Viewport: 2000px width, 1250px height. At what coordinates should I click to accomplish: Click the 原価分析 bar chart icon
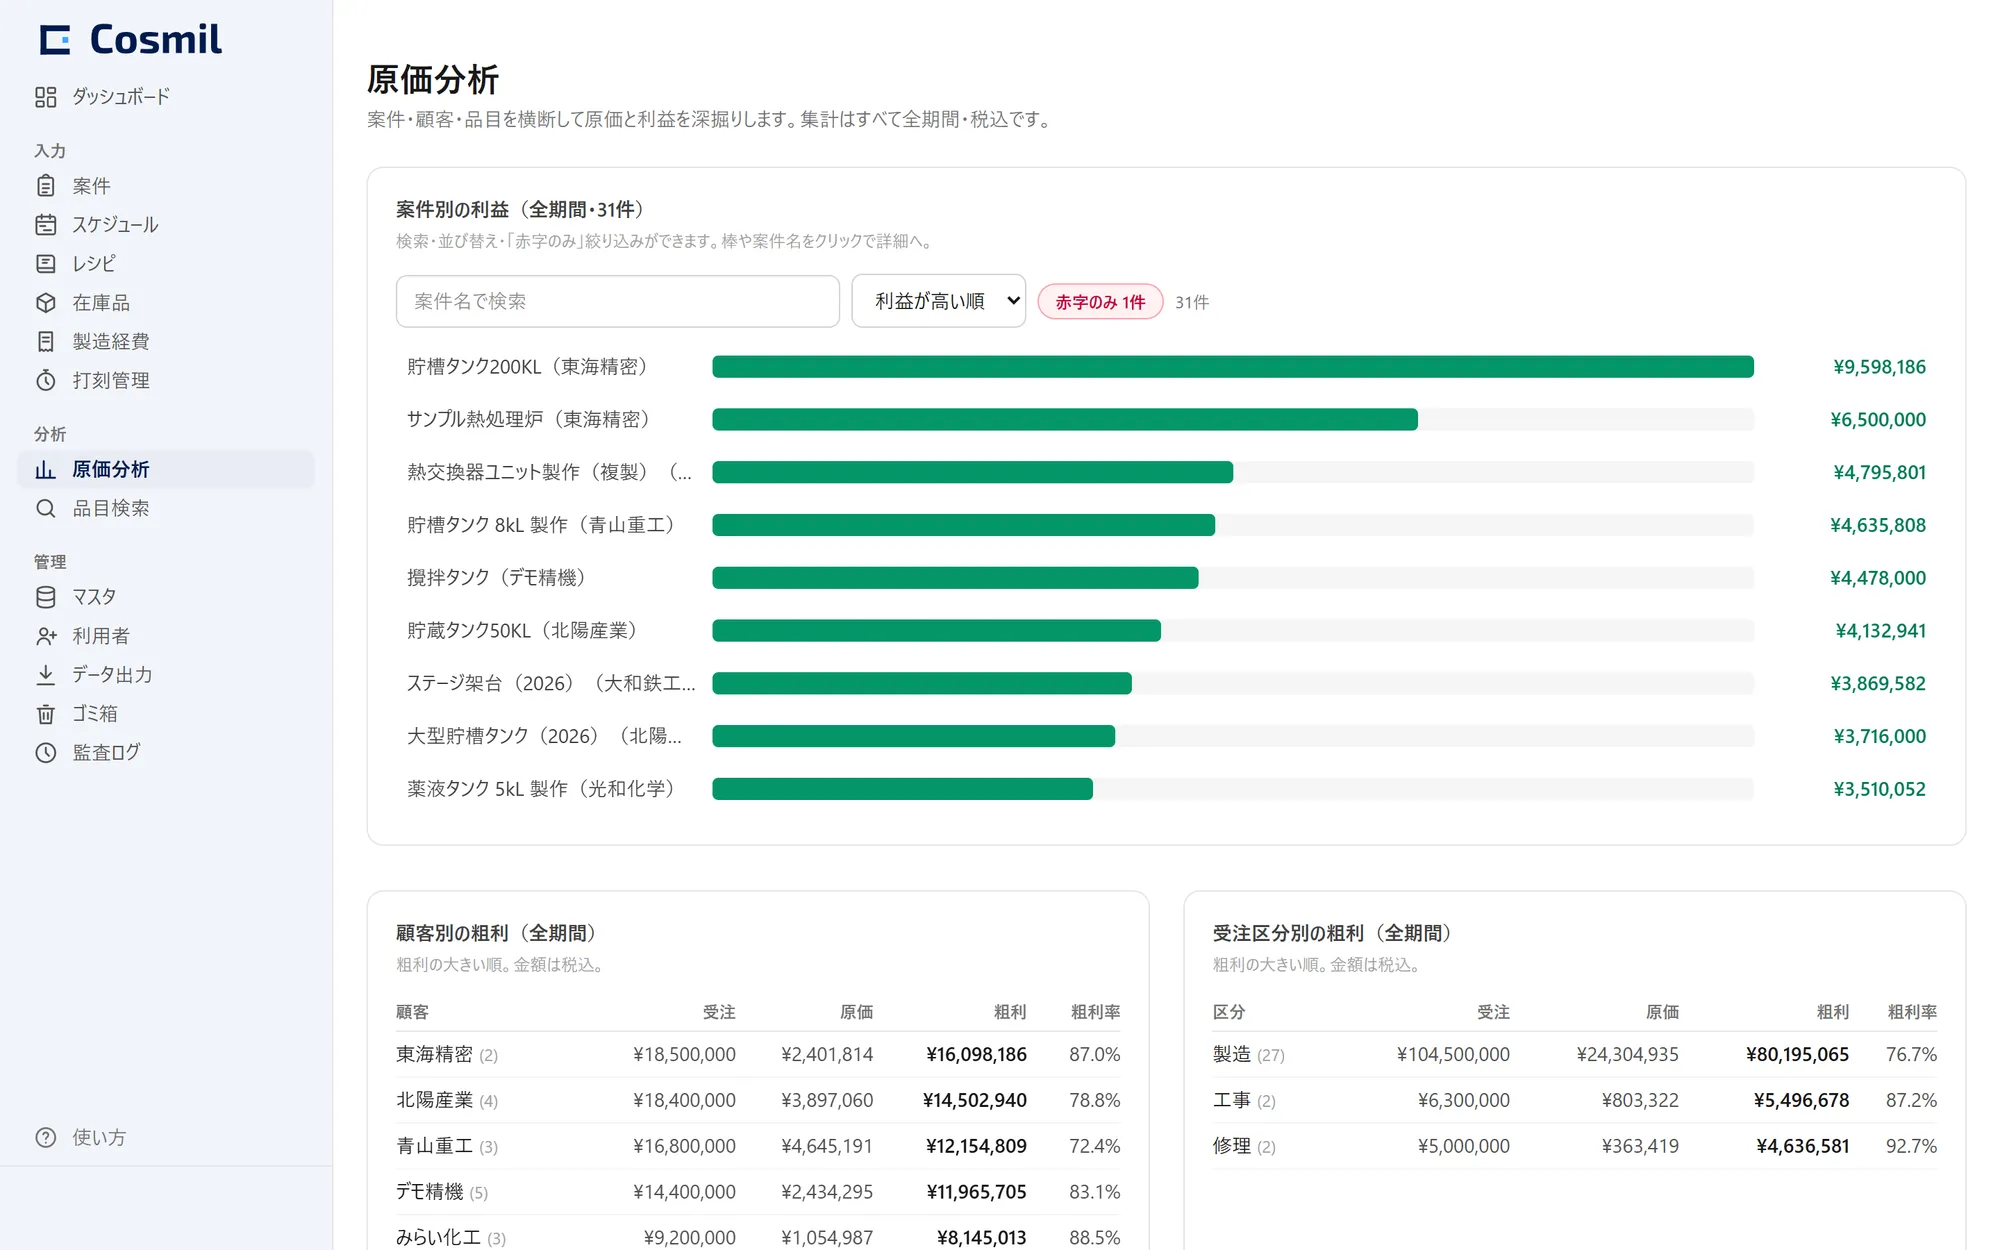pyautogui.click(x=46, y=470)
